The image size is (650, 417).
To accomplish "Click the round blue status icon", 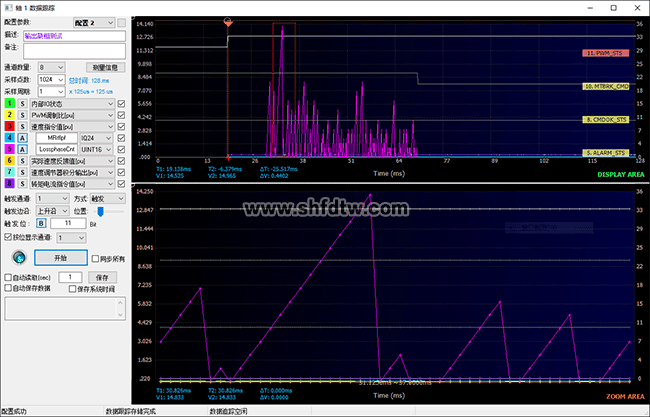I will (18, 257).
